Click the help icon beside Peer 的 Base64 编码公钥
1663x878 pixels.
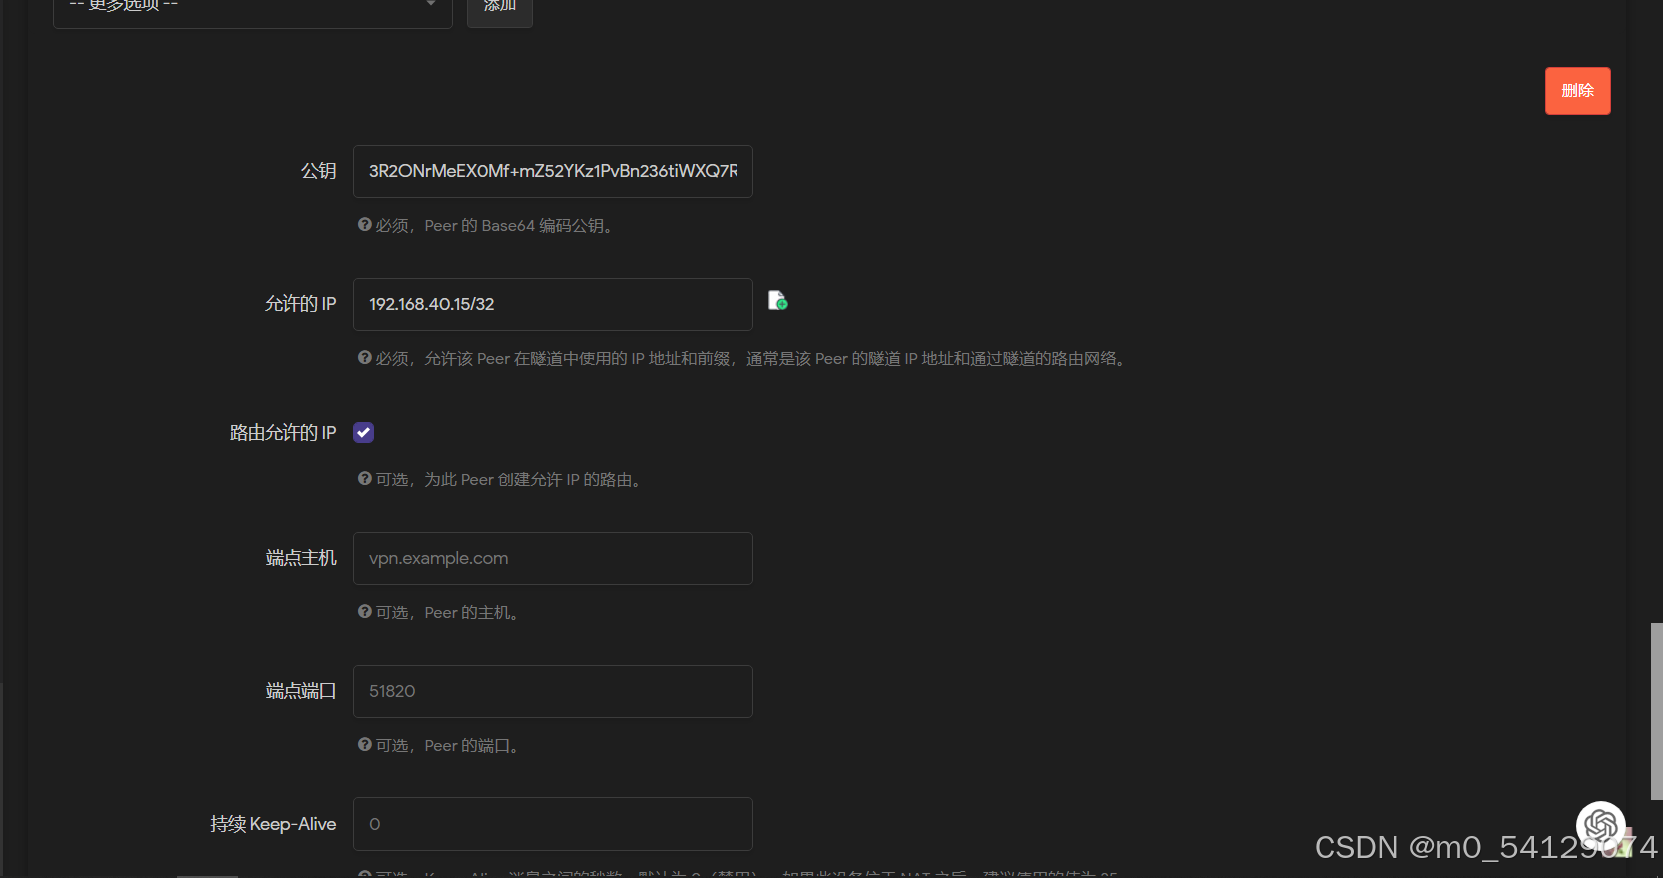pyautogui.click(x=365, y=225)
